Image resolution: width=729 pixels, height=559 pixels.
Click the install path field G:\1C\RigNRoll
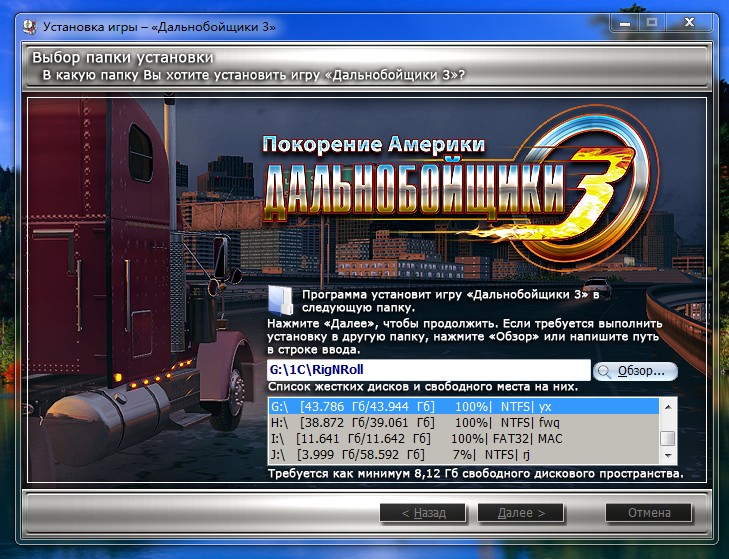[x=429, y=370]
